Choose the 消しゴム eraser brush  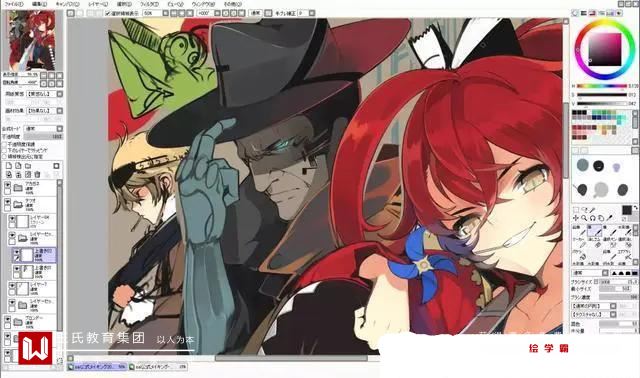[x=595, y=242]
